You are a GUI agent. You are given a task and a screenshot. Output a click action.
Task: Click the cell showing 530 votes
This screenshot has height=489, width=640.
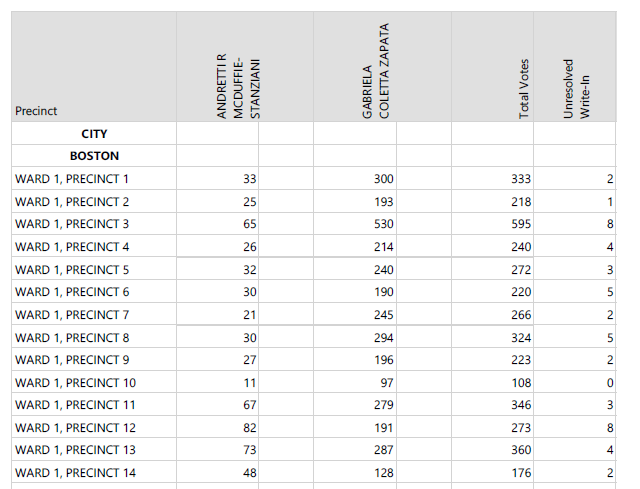point(383,224)
